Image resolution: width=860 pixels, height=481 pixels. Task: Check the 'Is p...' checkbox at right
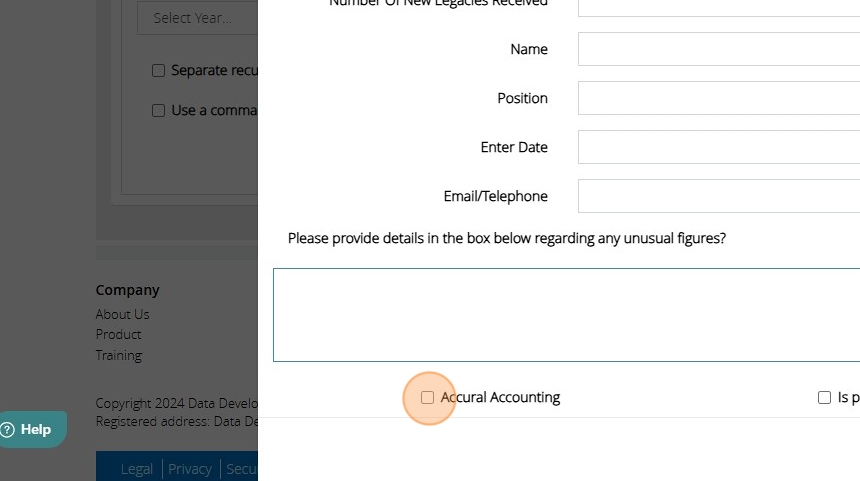click(825, 398)
